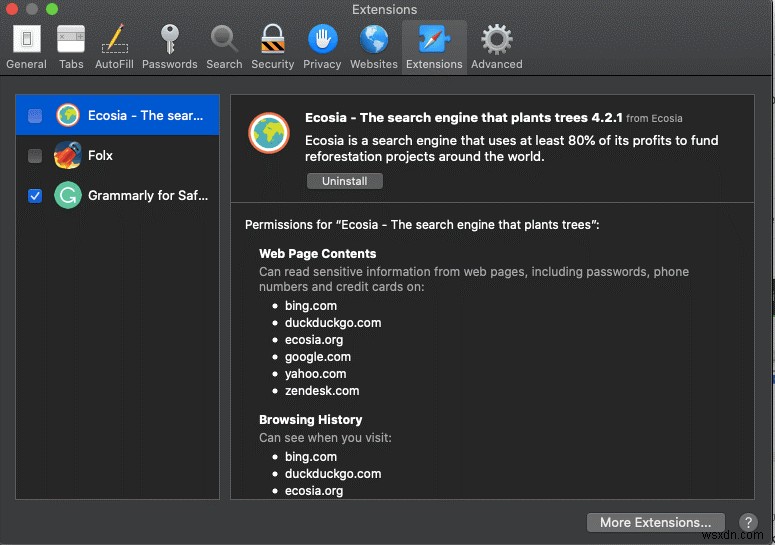The height and width of the screenshot is (545, 775).
Task: Click ecosia.org under Web Page Contents
Action: [x=314, y=340]
